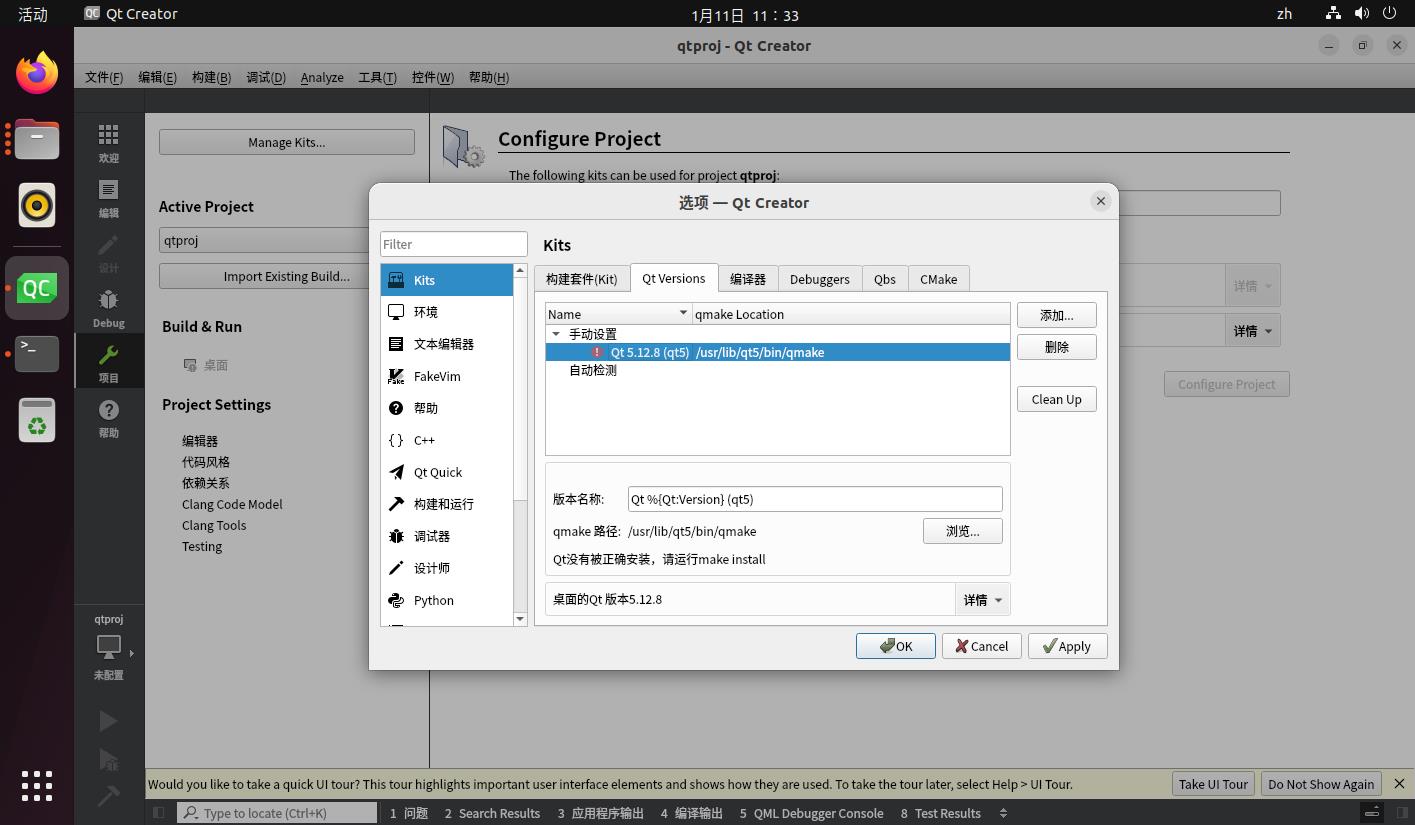
Task: Switch to 构建套件(Kit) tab
Action: [x=582, y=279]
